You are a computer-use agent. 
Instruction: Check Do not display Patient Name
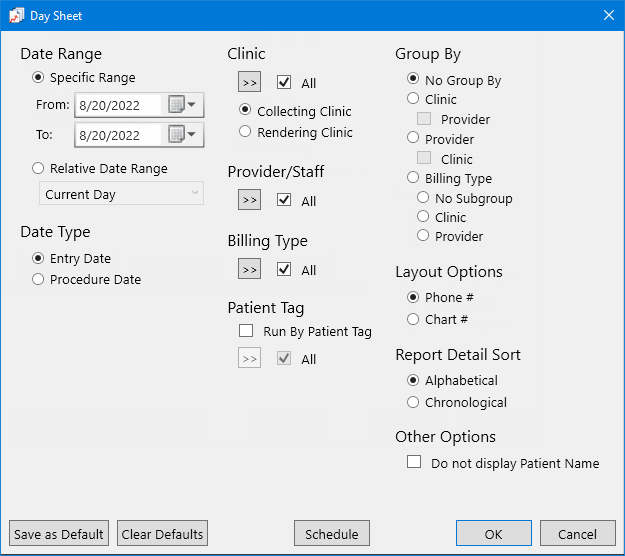pos(414,462)
